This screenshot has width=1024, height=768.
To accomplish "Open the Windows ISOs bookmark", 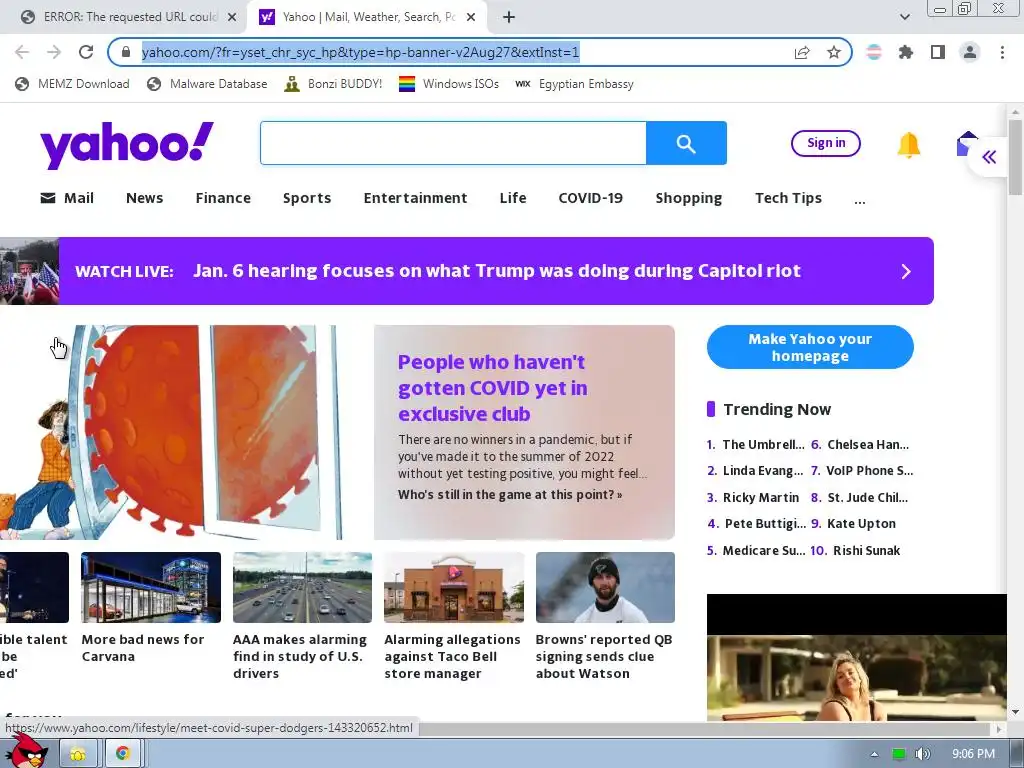I will [x=449, y=84].
